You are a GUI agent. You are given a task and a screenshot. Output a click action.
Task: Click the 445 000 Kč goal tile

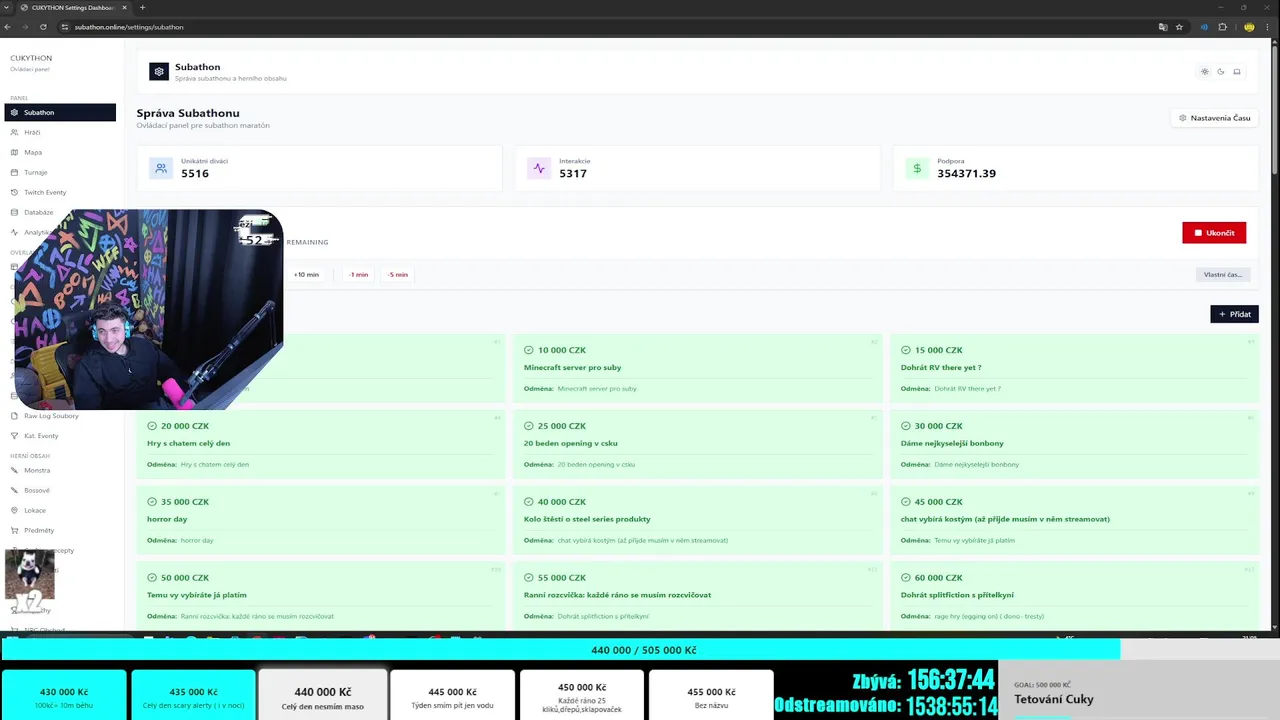point(452,697)
